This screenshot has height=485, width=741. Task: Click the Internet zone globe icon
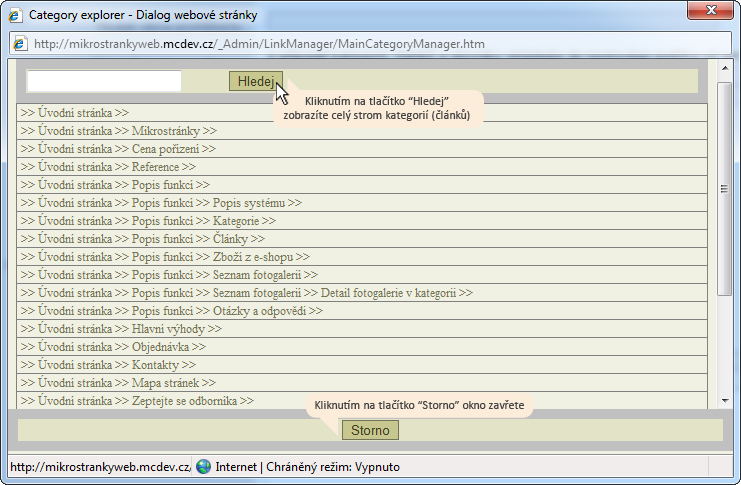(203, 467)
